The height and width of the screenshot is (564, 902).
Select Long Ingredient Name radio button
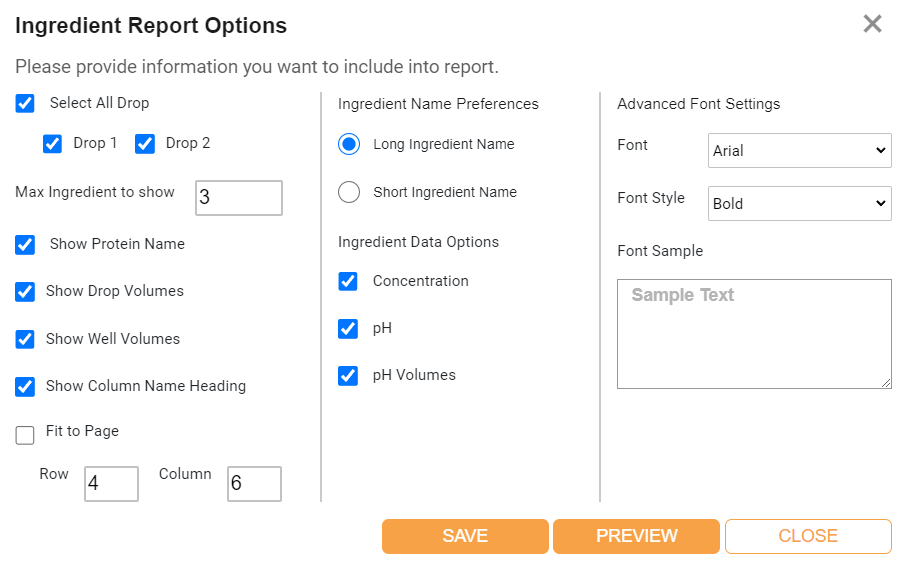pos(349,145)
